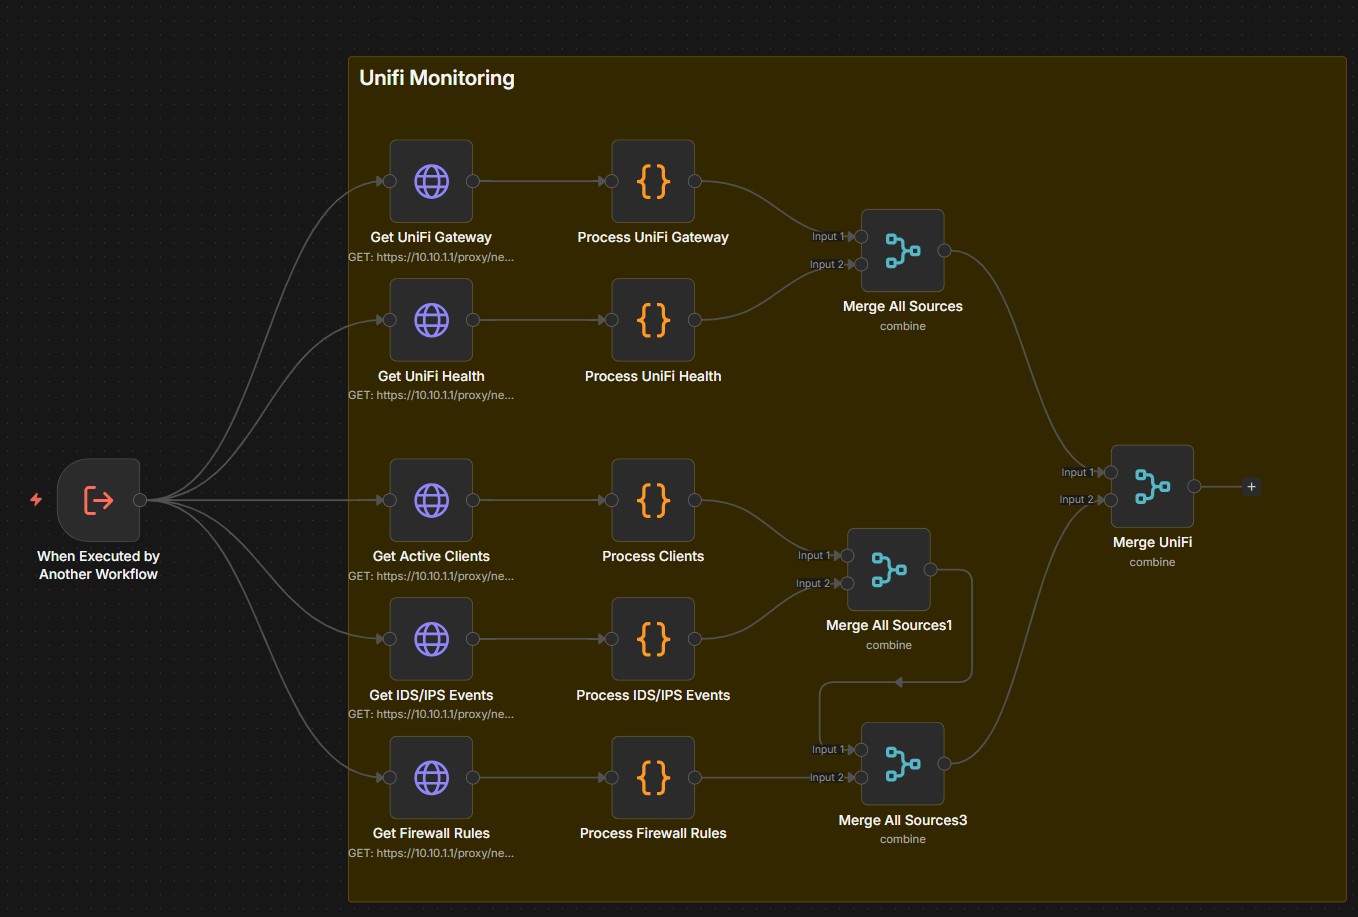The height and width of the screenshot is (917, 1358).
Task: Select the When Executed by Another Workflow trigger
Action: click(98, 500)
